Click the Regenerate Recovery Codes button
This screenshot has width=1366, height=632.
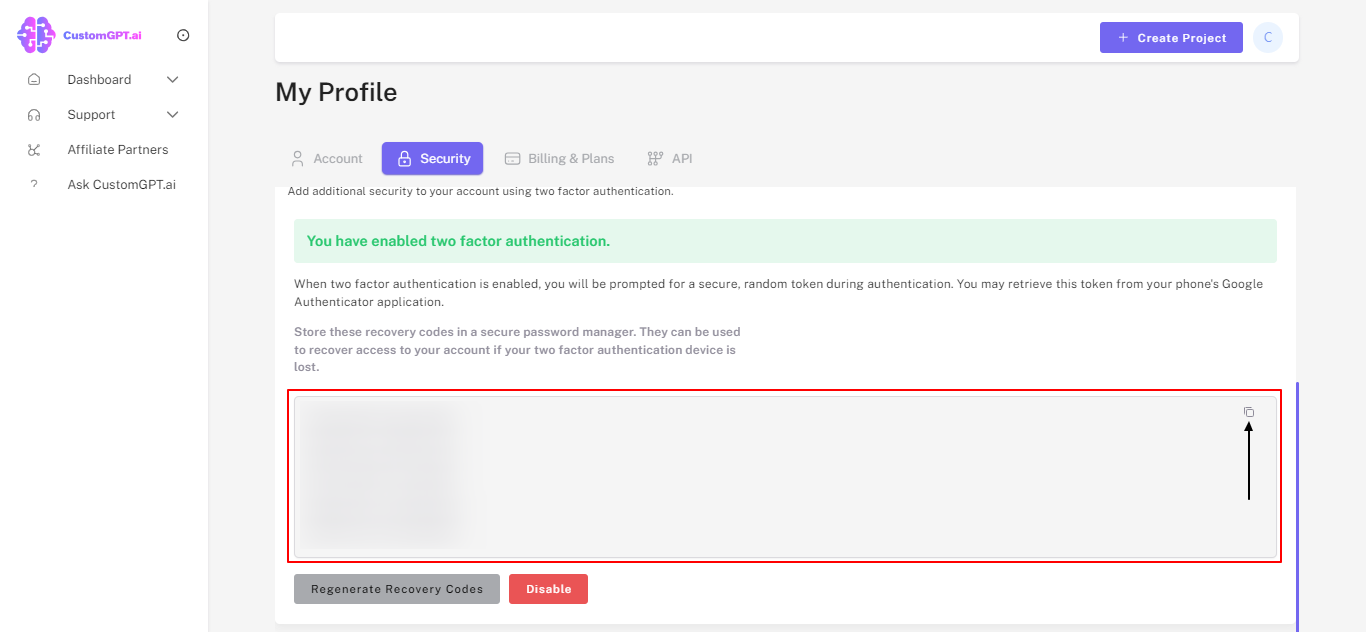(x=396, y=589)
